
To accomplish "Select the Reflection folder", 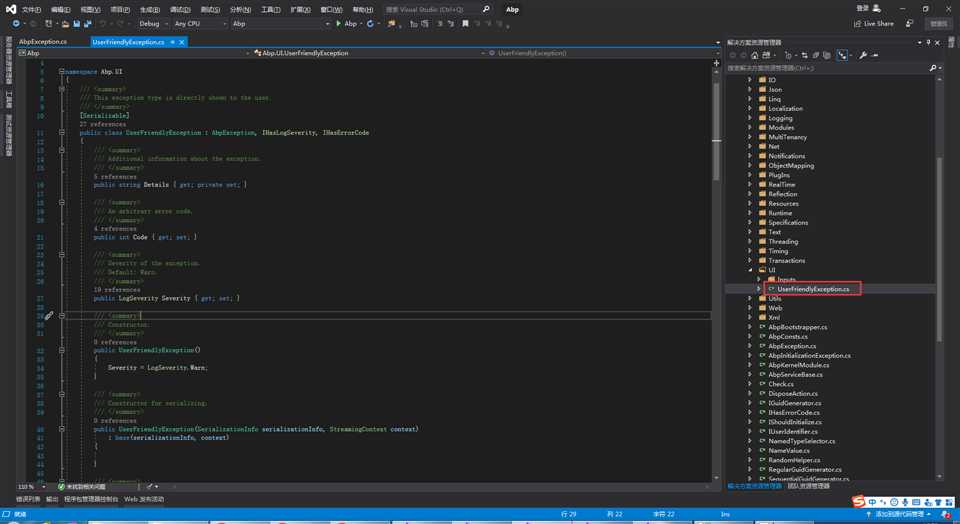I will pyautogui.click(x=782, y=194).
